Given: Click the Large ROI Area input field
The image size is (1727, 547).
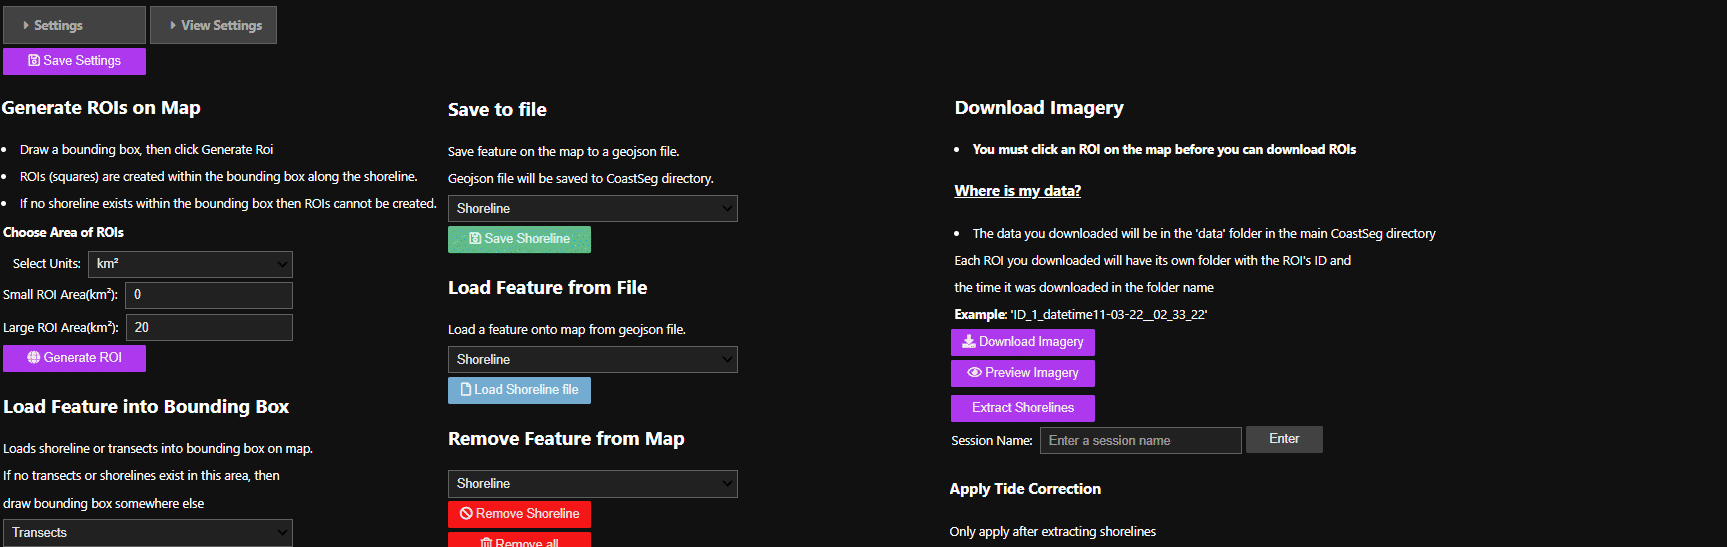Looking at the screenshot, I should (x=208, y=327).
